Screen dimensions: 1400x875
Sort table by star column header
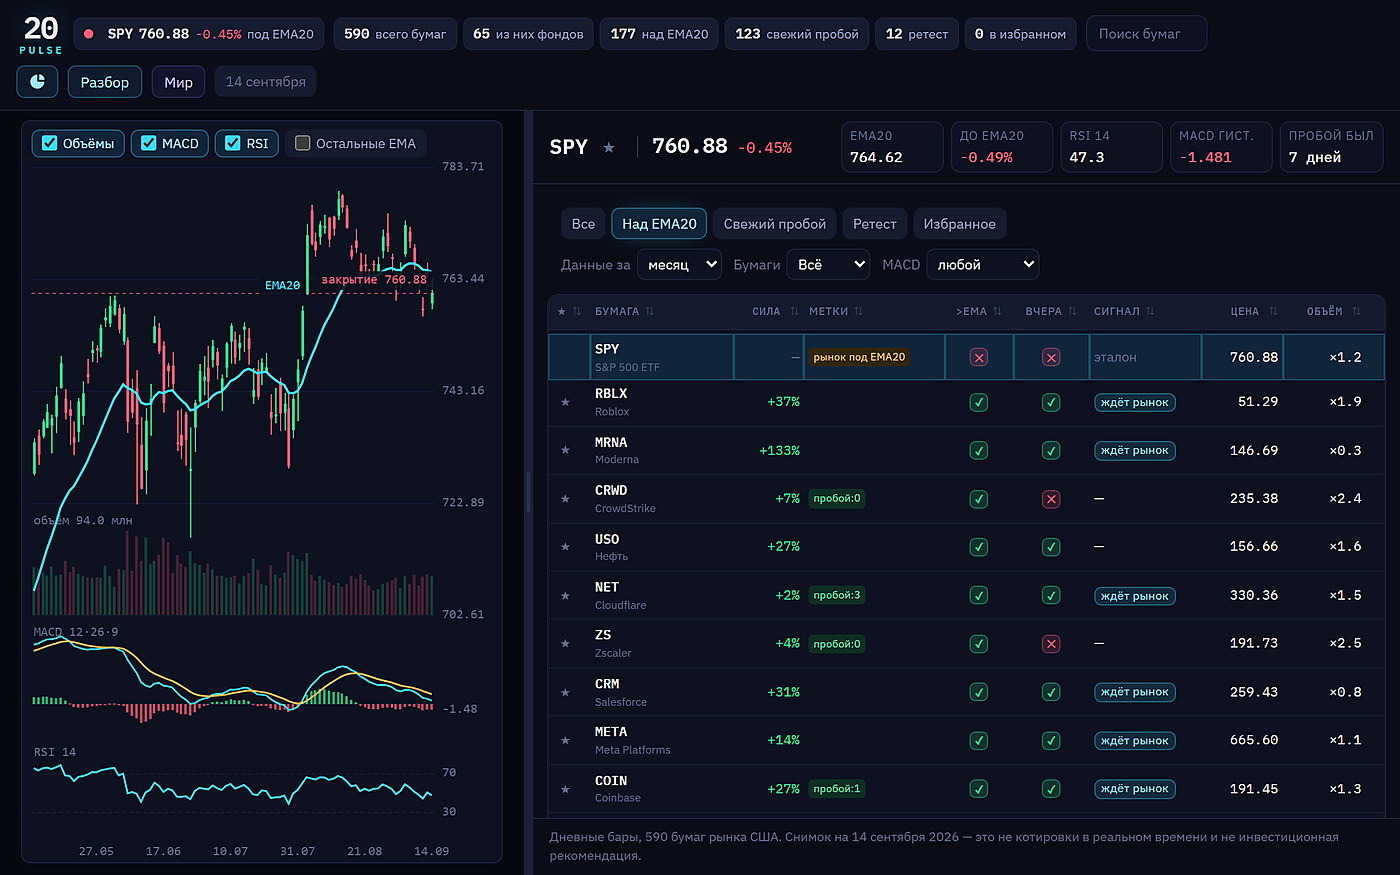pos(569,312)
